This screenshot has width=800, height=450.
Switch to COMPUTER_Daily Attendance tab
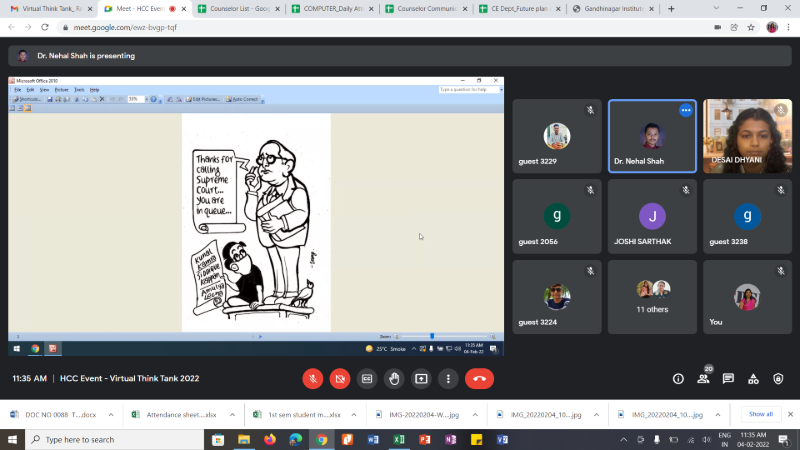333,9
